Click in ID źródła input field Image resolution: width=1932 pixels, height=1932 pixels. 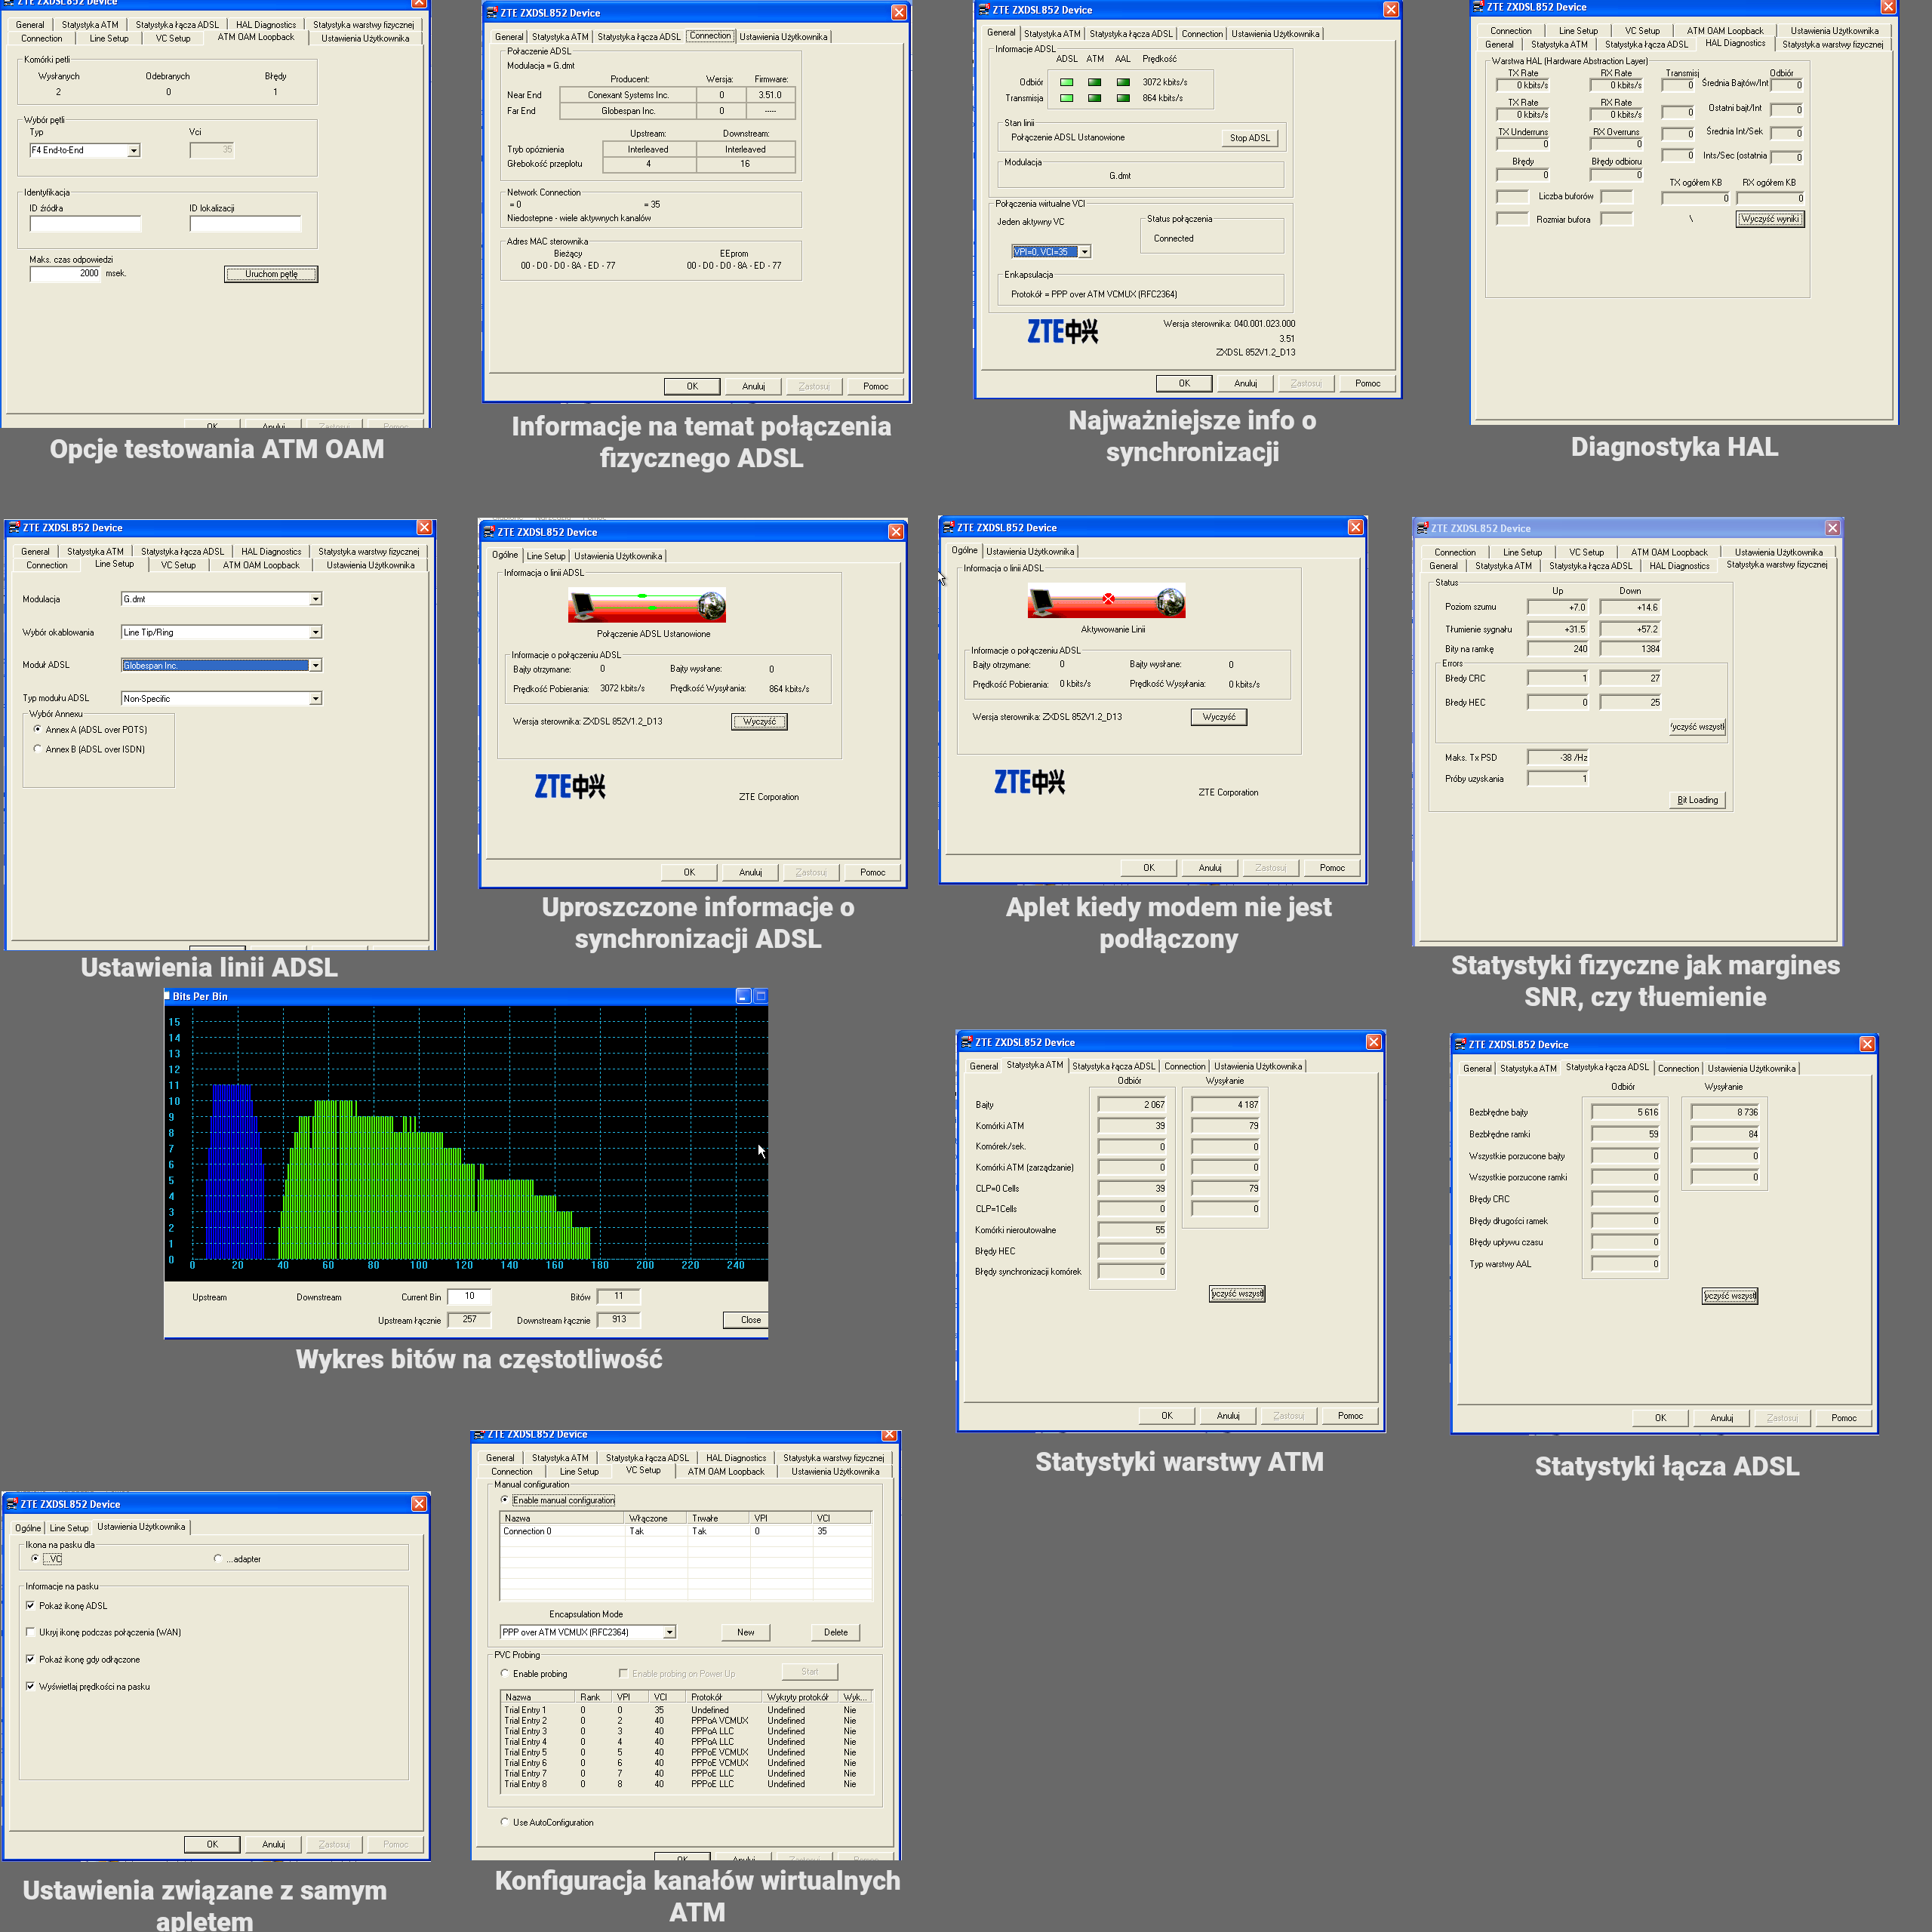(85, 224)
